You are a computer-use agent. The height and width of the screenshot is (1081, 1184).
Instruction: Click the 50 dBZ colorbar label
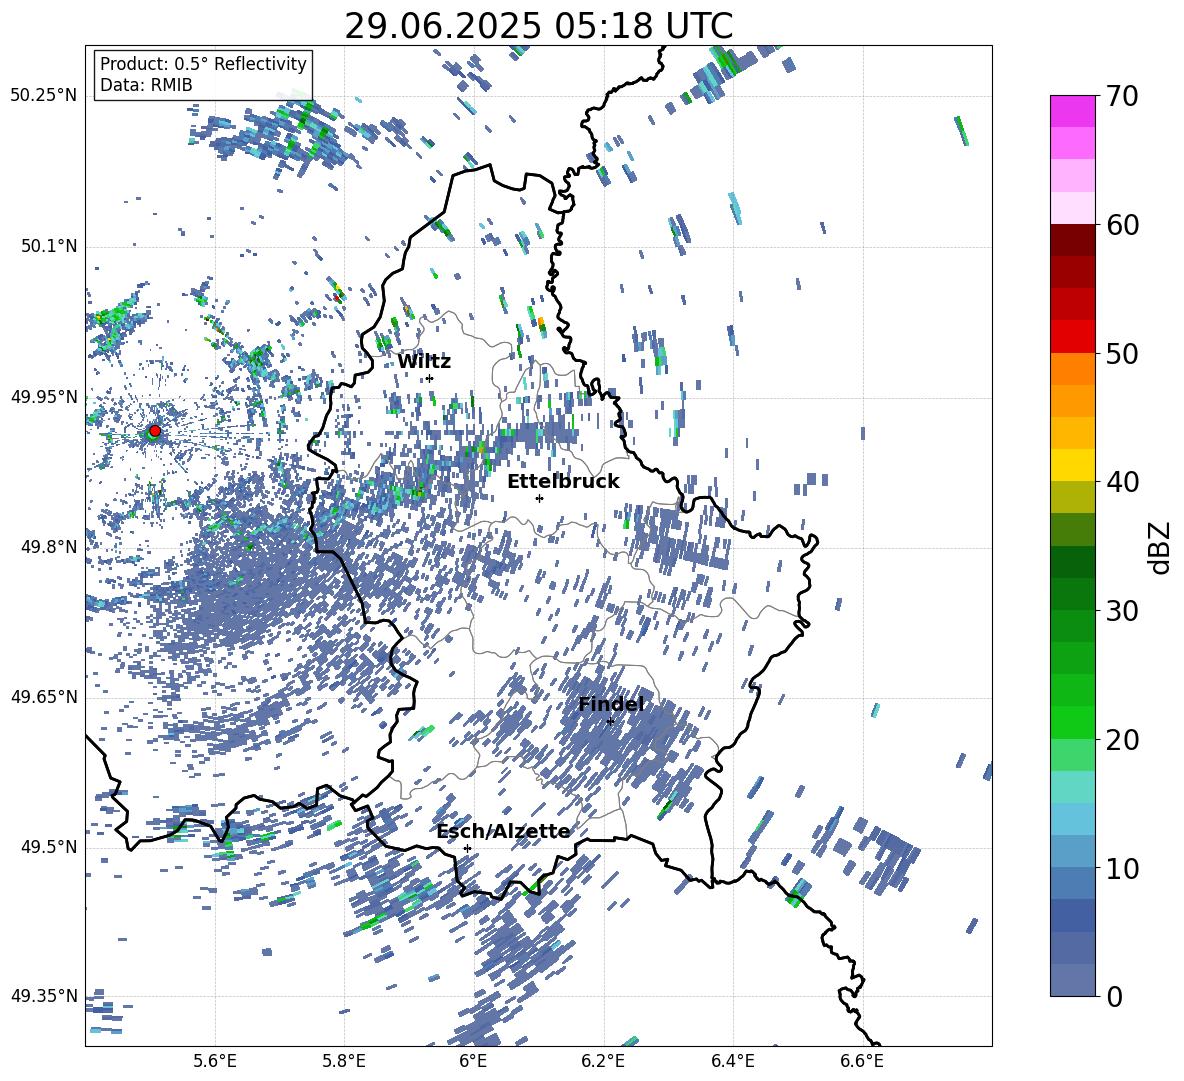[x=1121, y=353]
